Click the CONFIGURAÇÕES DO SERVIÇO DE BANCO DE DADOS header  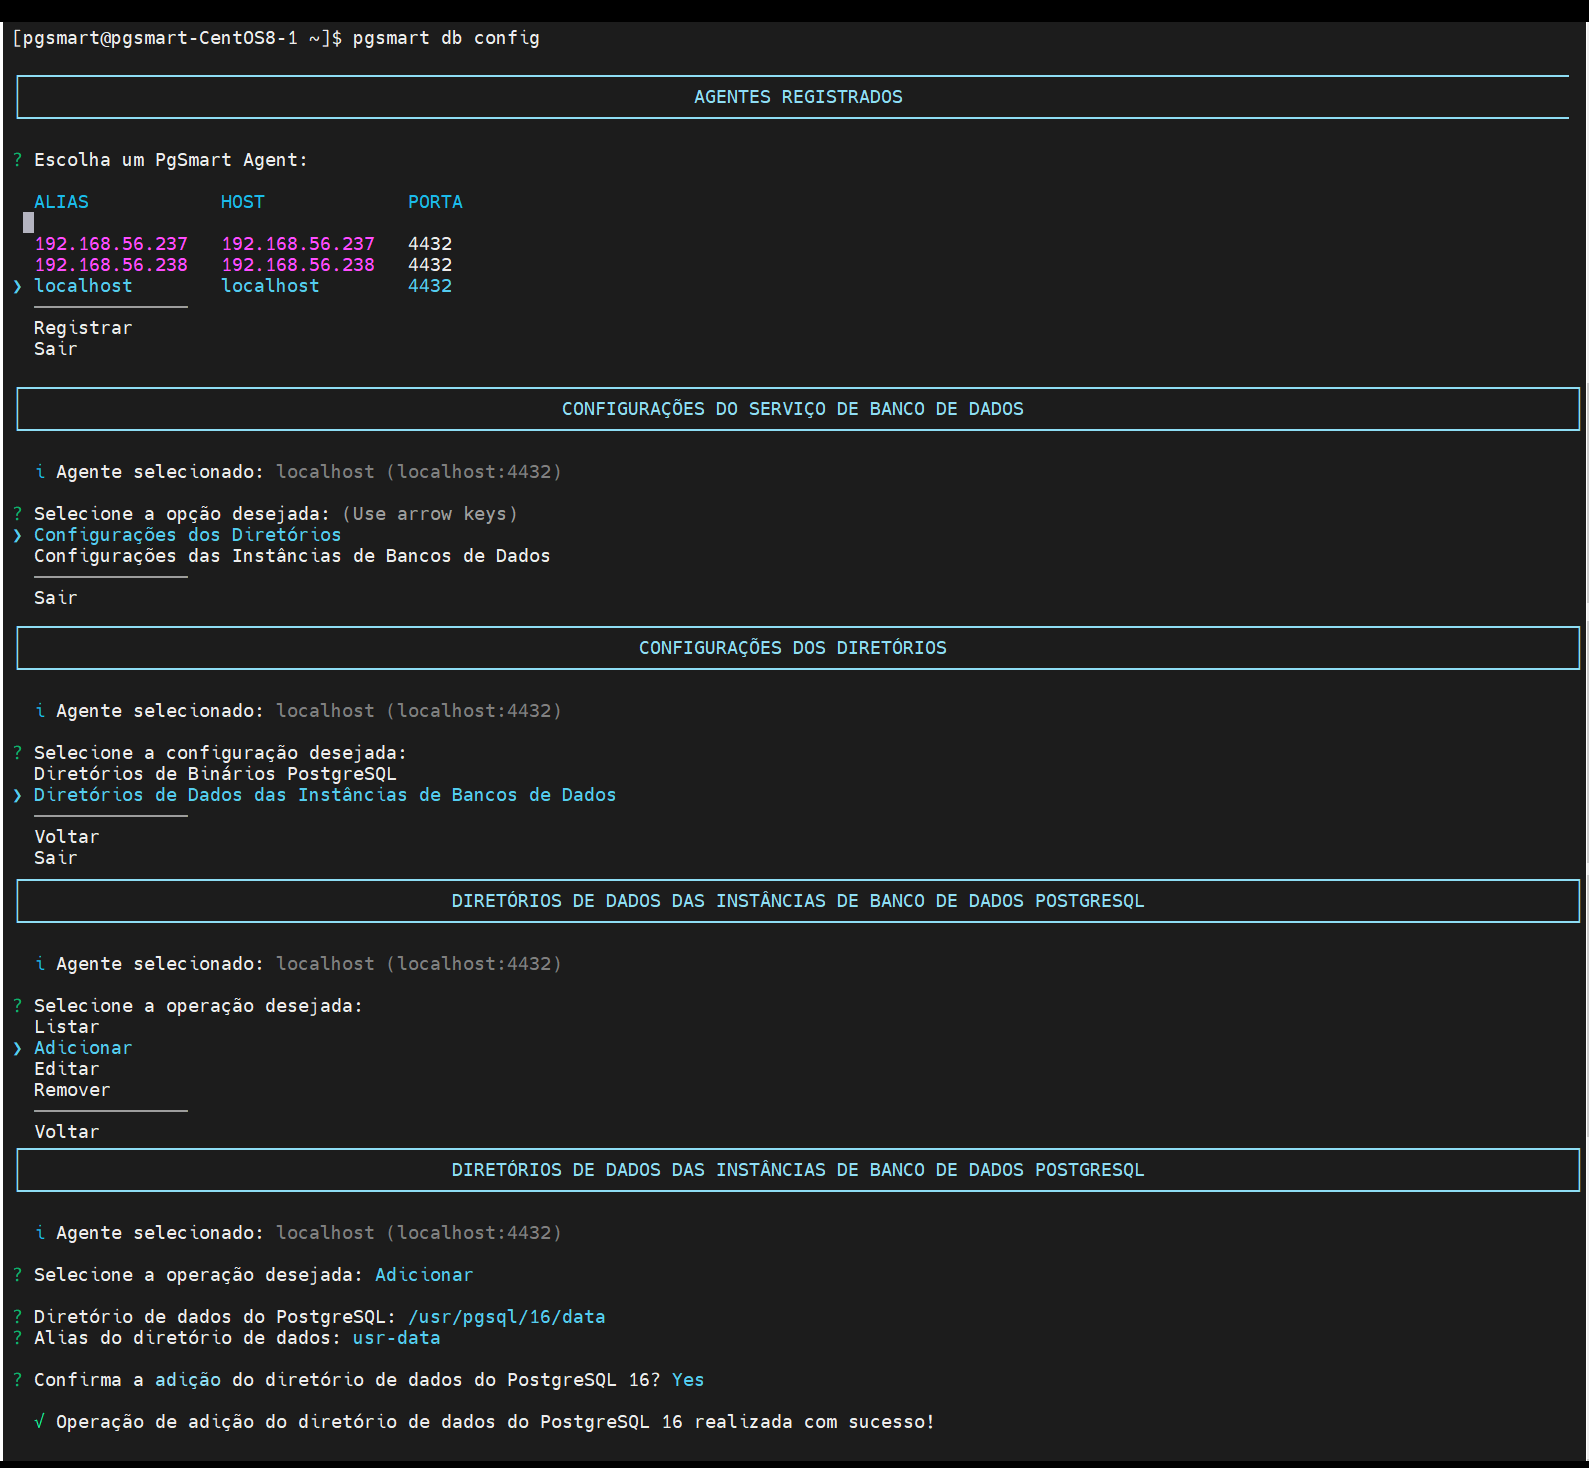click(x=793, y=409)
